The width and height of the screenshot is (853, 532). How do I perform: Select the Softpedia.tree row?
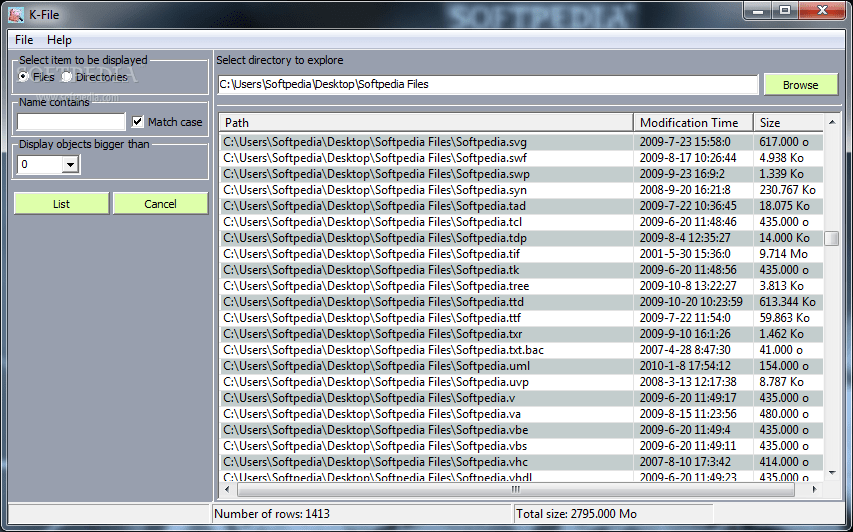tap(521, 286)
